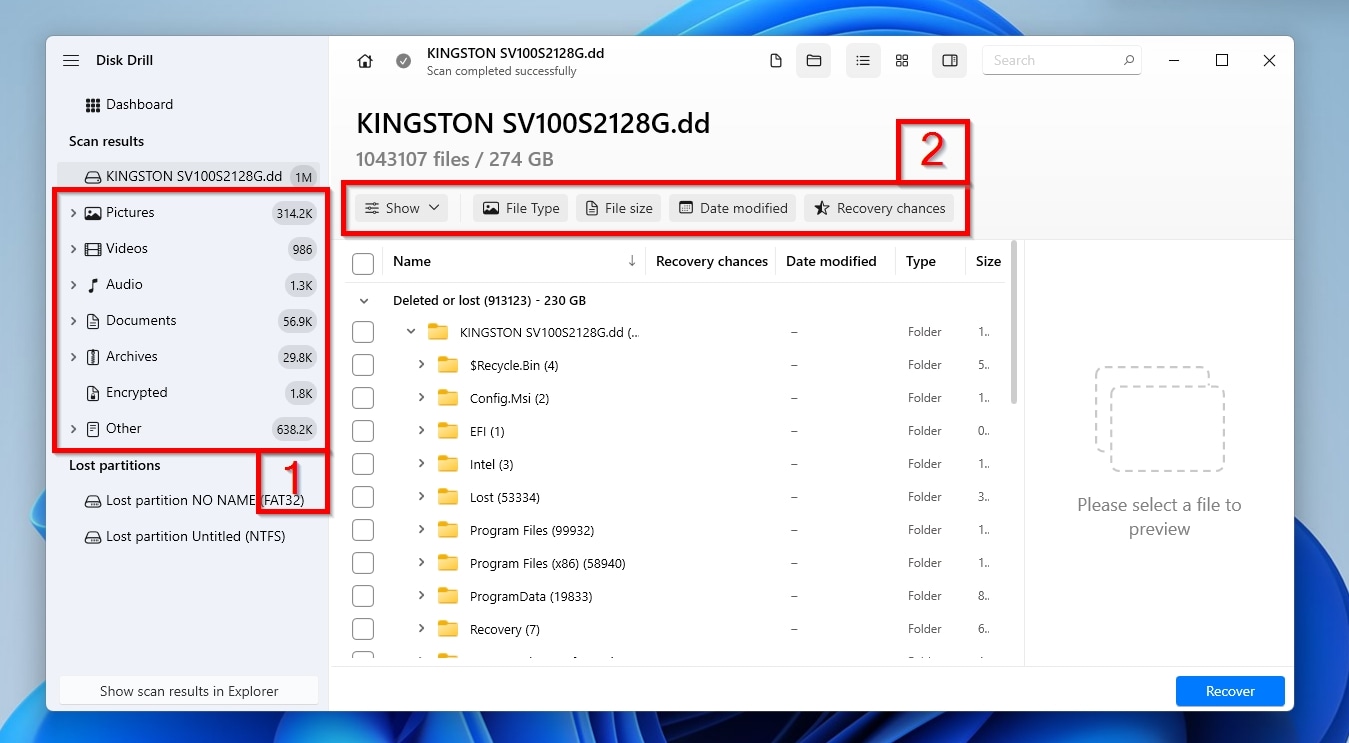Open the Show filter dropdown

[401, 208]
